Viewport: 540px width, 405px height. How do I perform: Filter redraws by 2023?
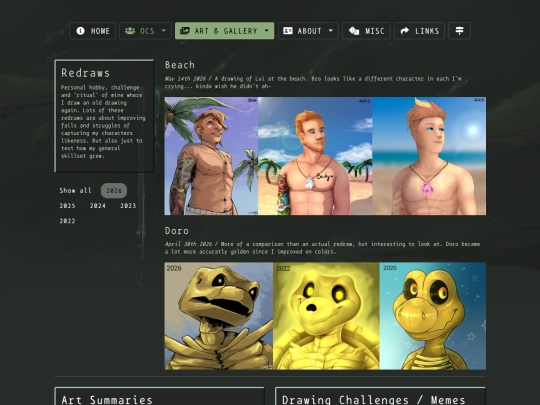[x=128, y=206]
